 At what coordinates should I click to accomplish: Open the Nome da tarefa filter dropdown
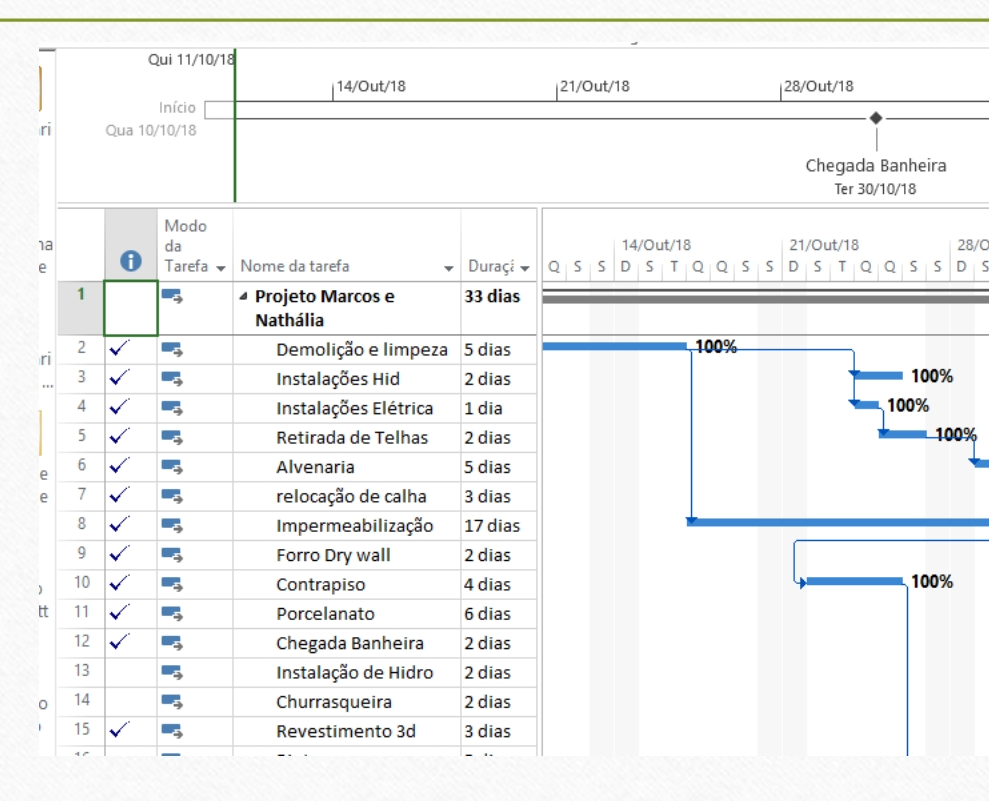pos(449,267)
